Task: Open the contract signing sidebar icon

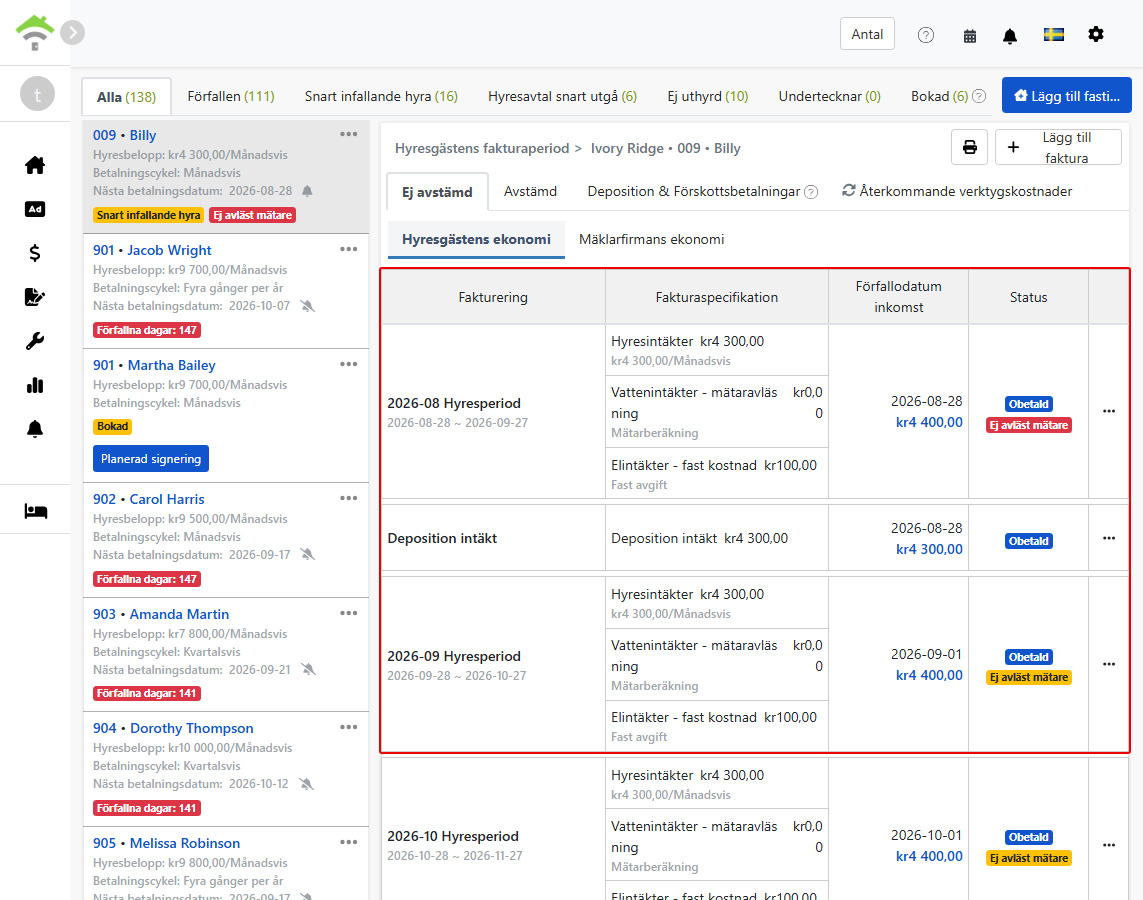Action: [x=35, y=297]
